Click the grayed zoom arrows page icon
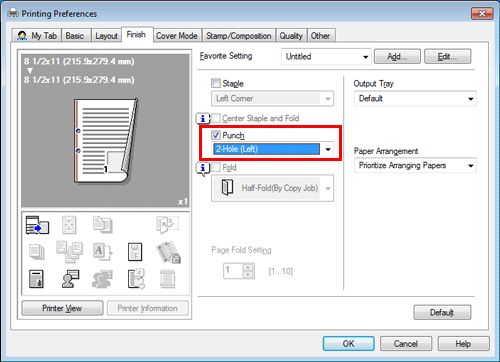 pos(69,225)
